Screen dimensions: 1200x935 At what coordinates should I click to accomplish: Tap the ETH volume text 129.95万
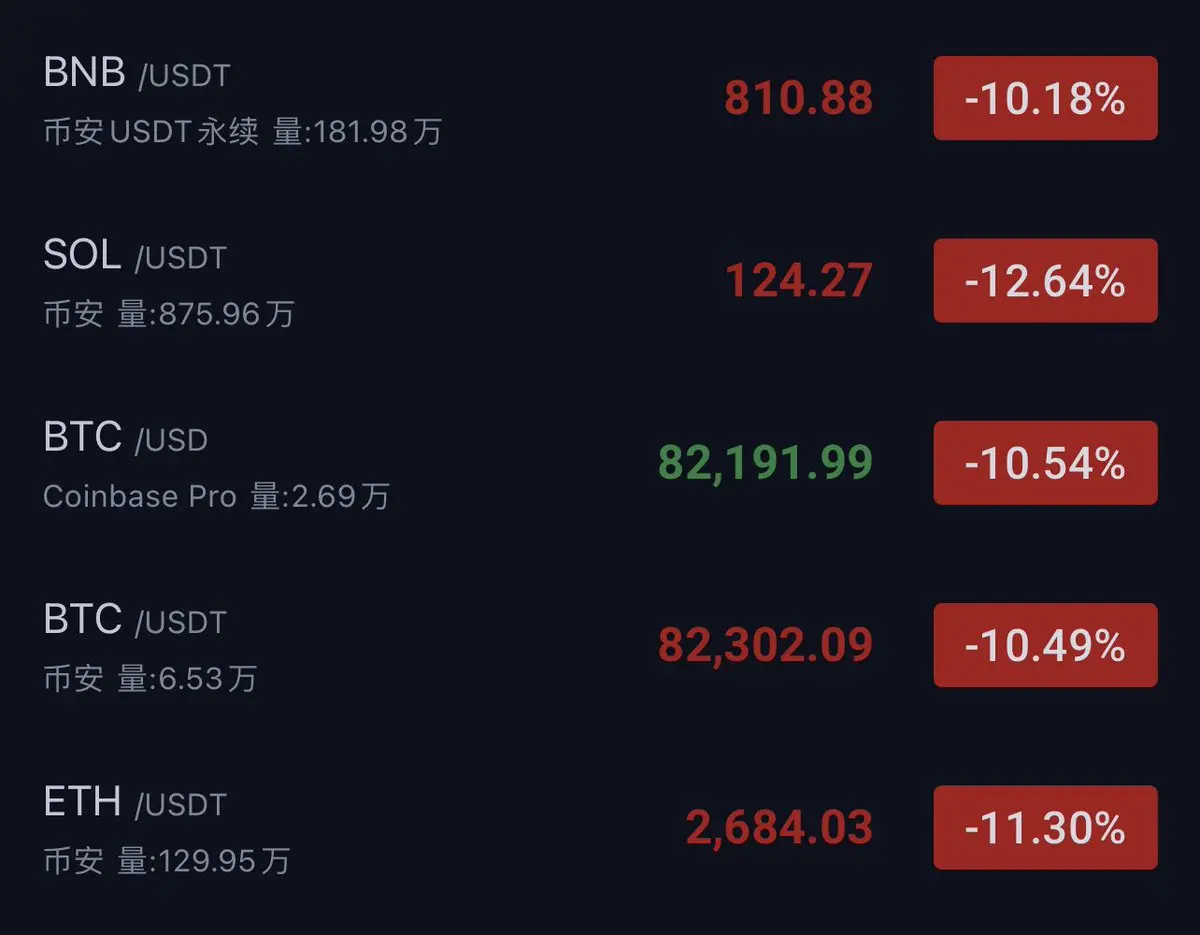coord(204,861)
